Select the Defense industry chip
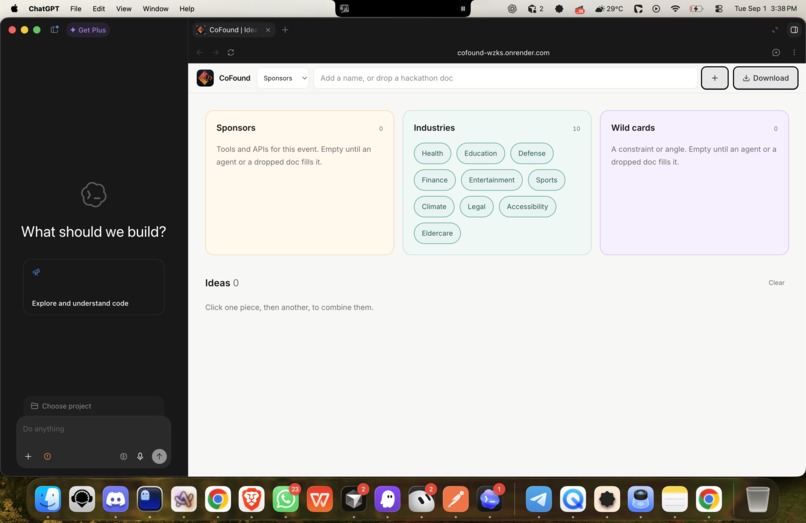Viewport: 806px width, 523px height. tap(532, 153)
